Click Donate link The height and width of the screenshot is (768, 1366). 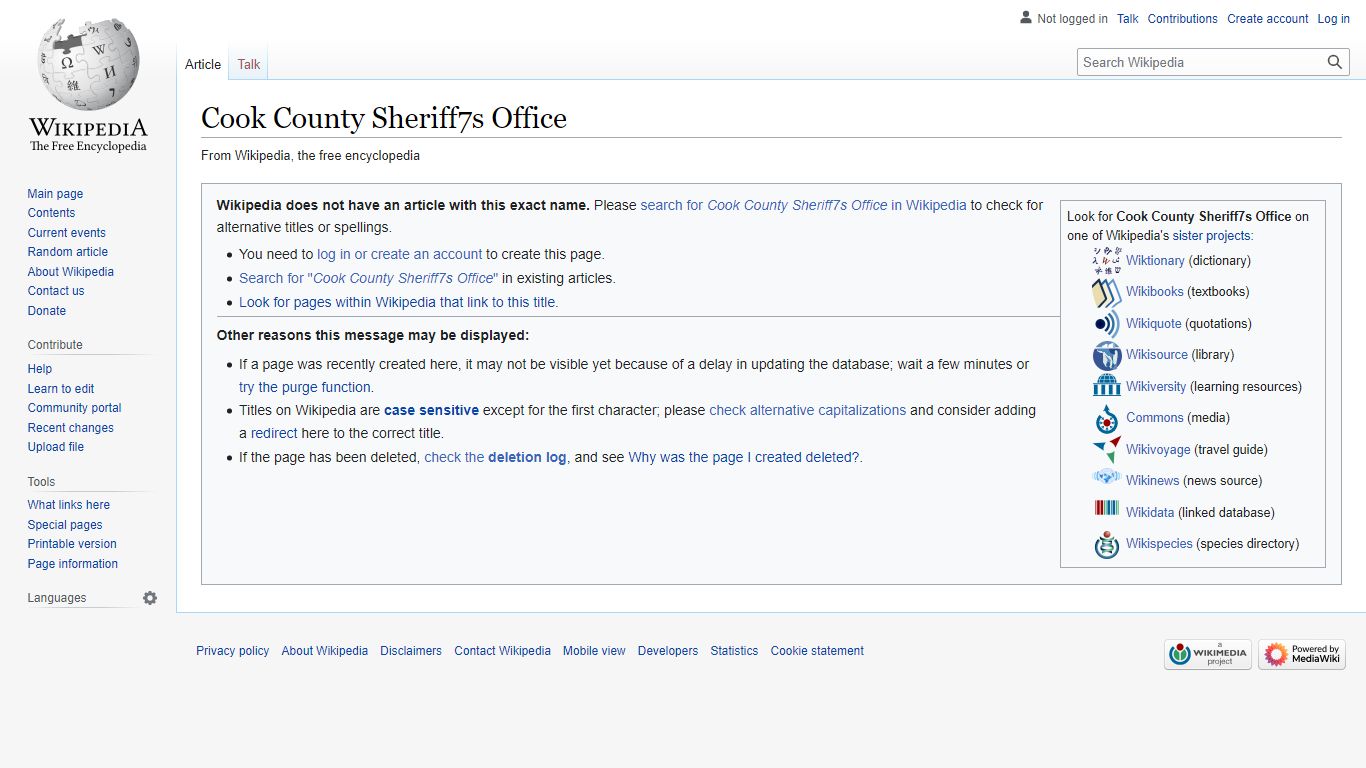46,311
